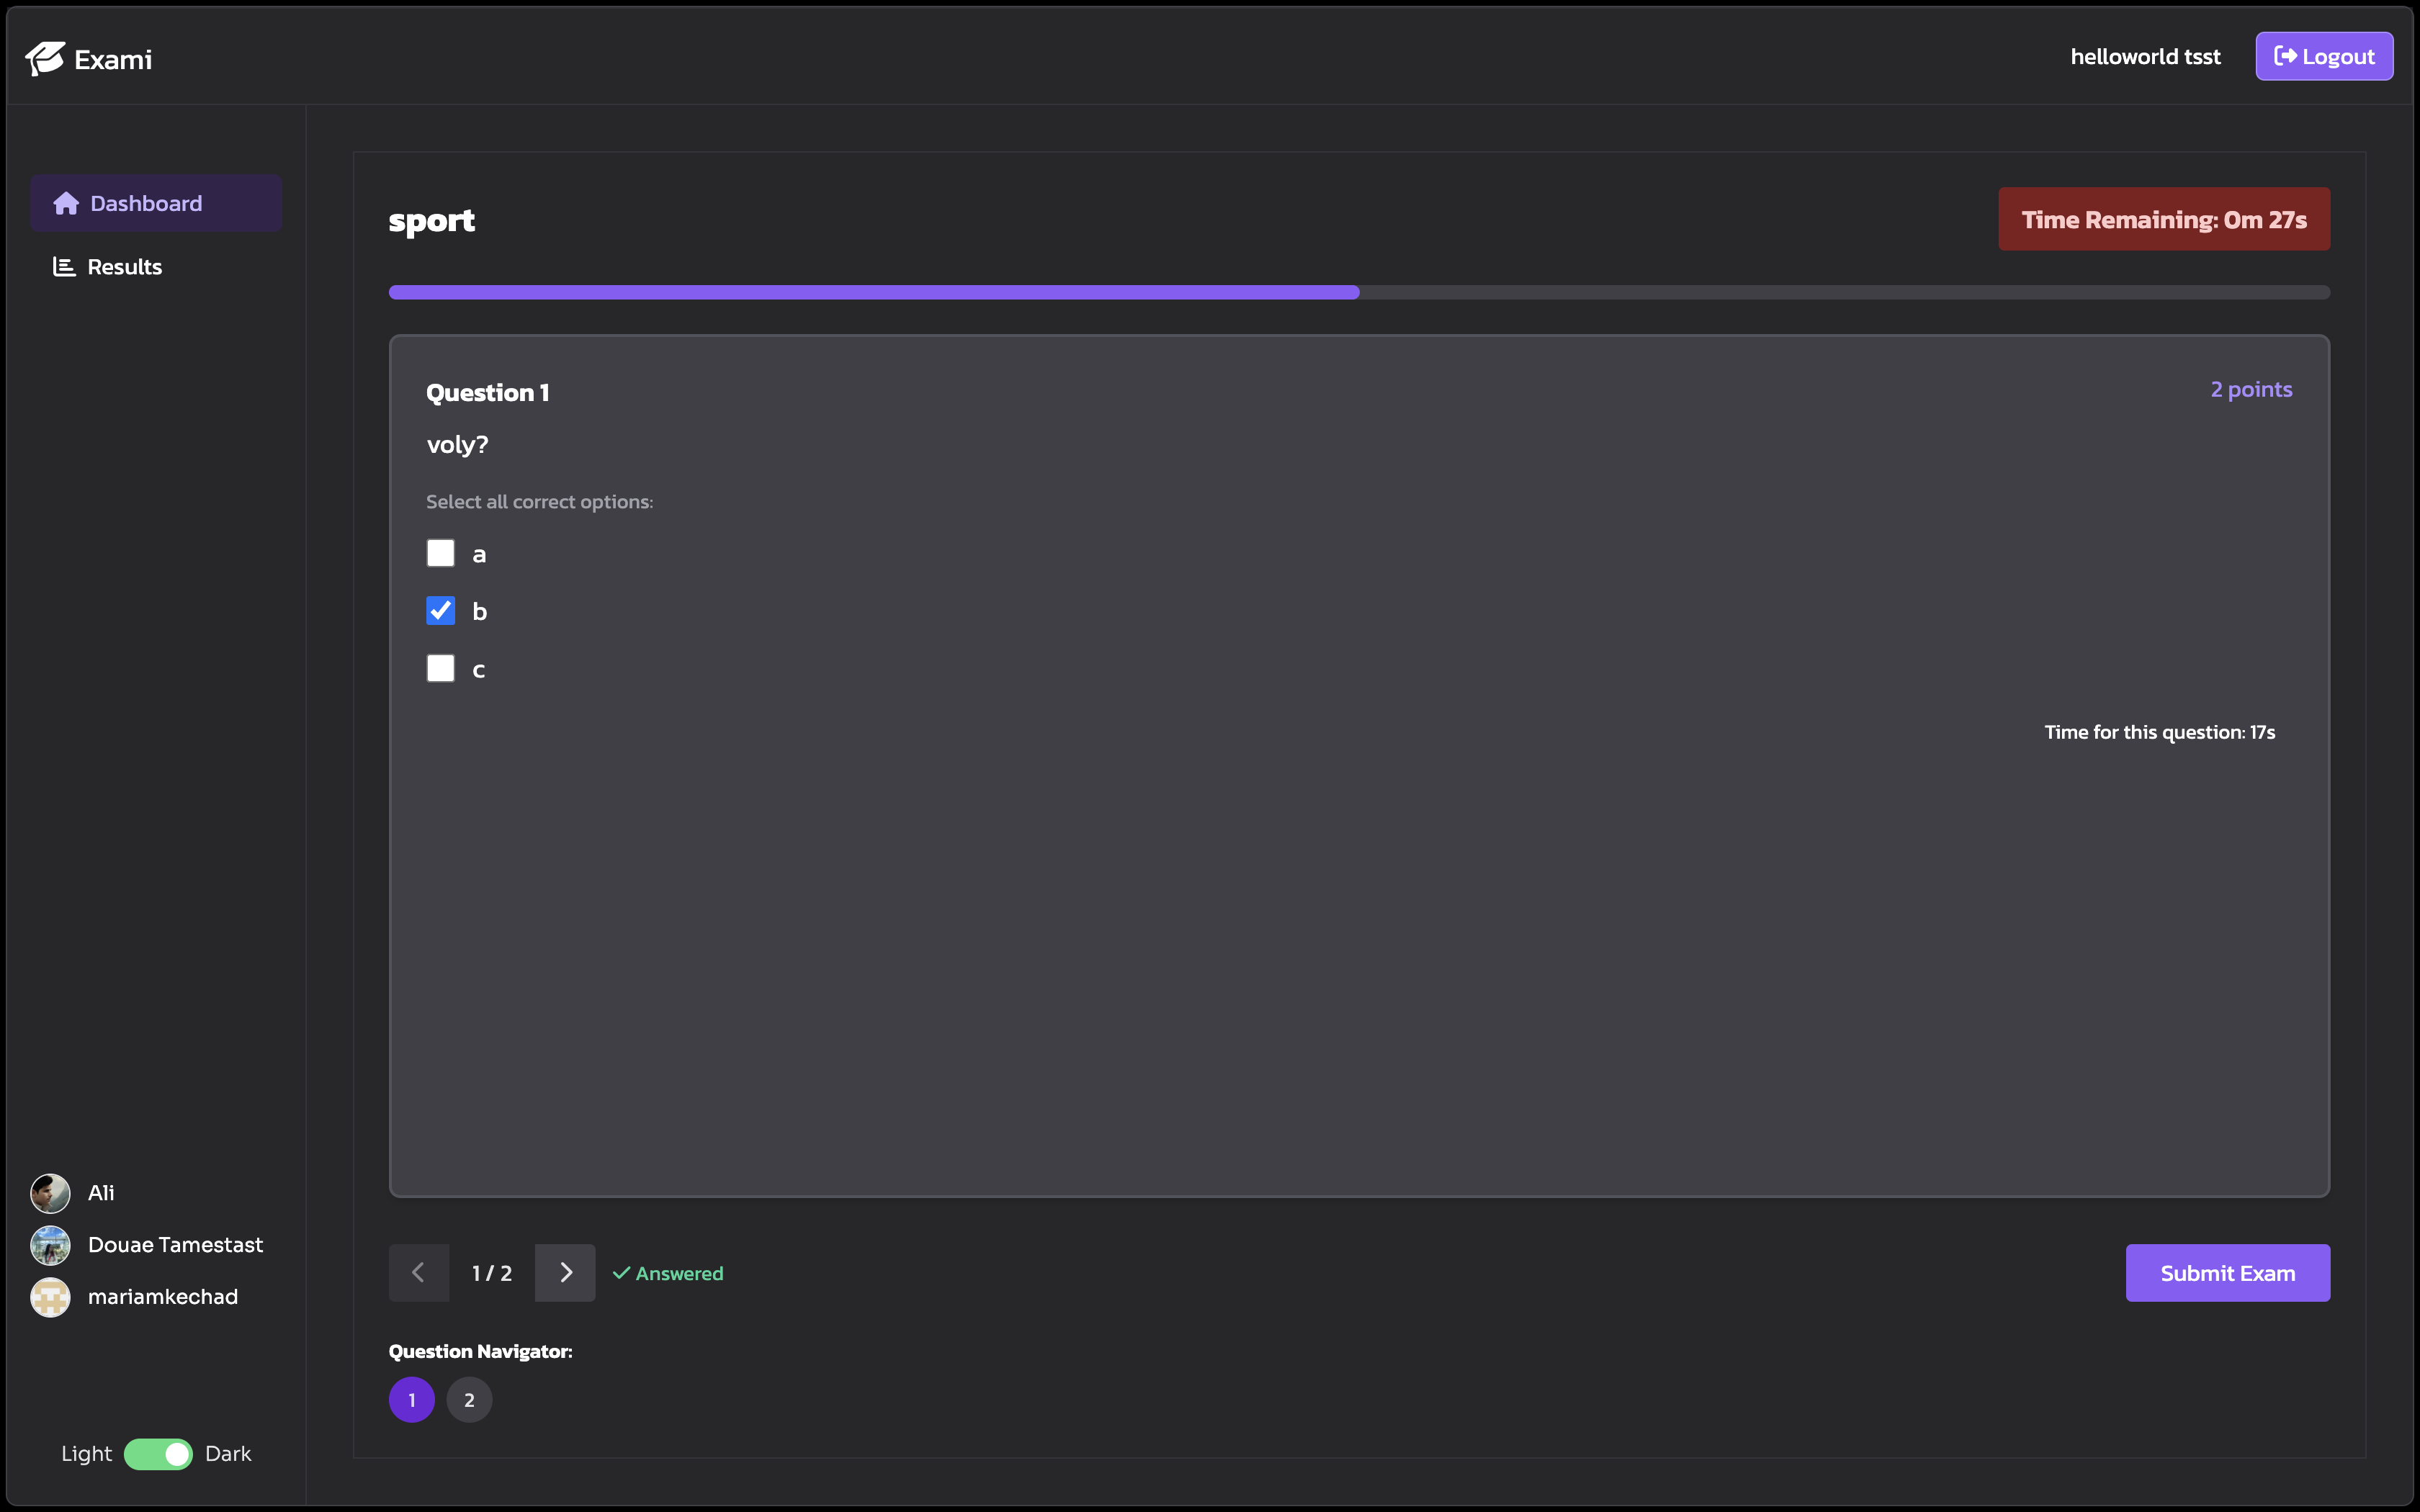The height and width of the screenshot is (1512, 2420).
Task: Click the Exami graduation cap logo
Action: point(45,59)
